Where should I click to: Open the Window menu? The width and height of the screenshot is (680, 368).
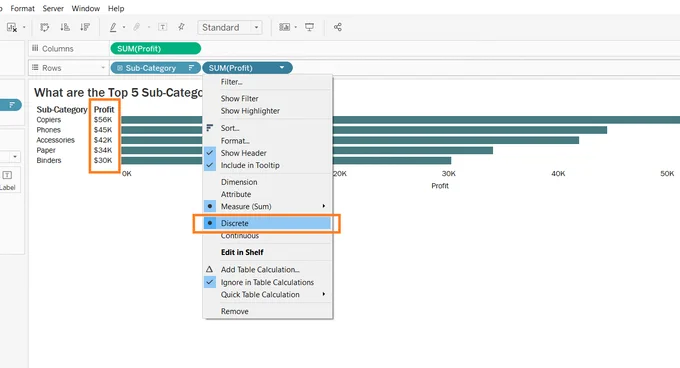[x=86, y=8]
